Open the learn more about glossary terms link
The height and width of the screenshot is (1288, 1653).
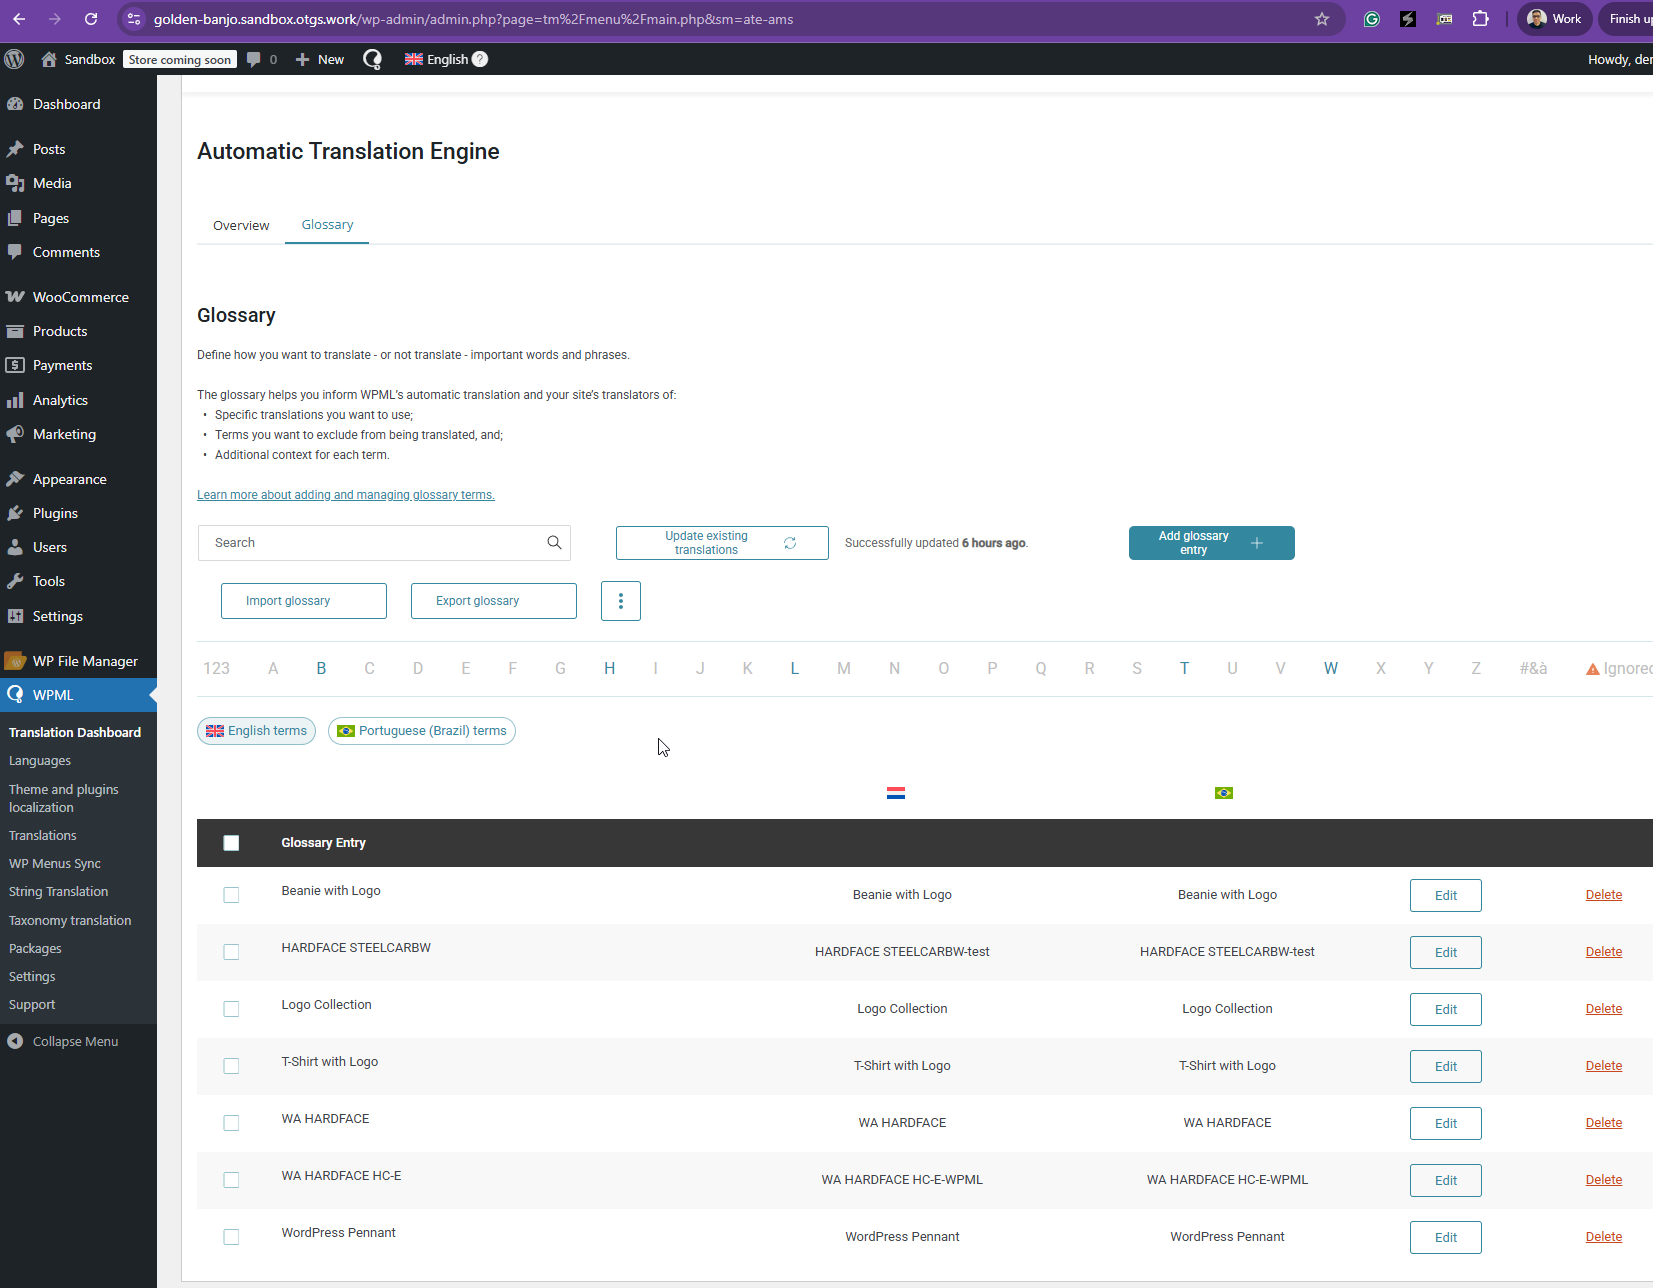pos(346,495)
